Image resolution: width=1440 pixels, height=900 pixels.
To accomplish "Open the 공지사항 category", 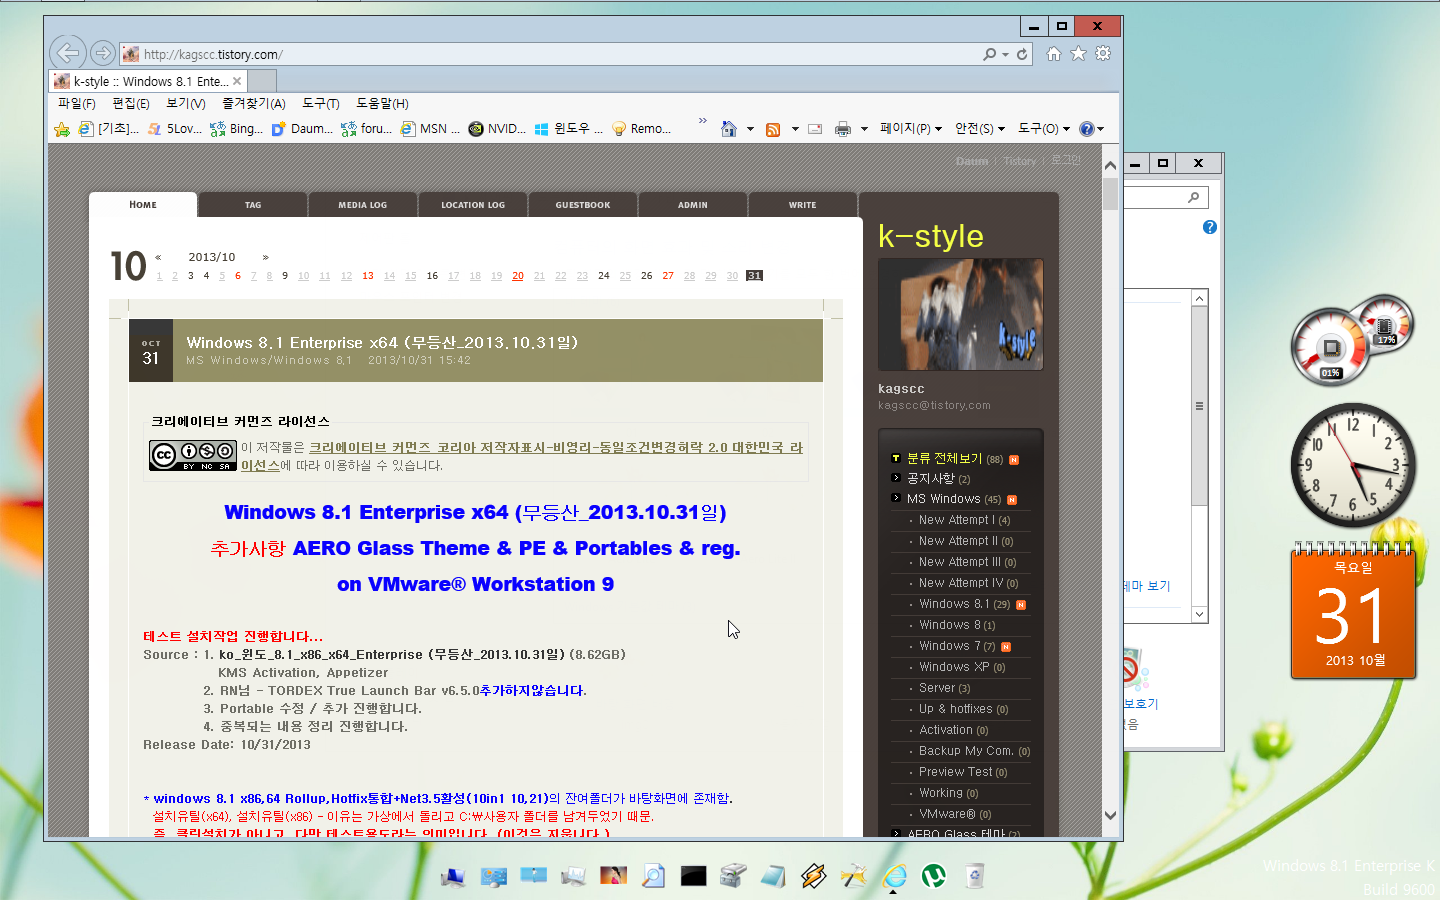I will (930, 479).
